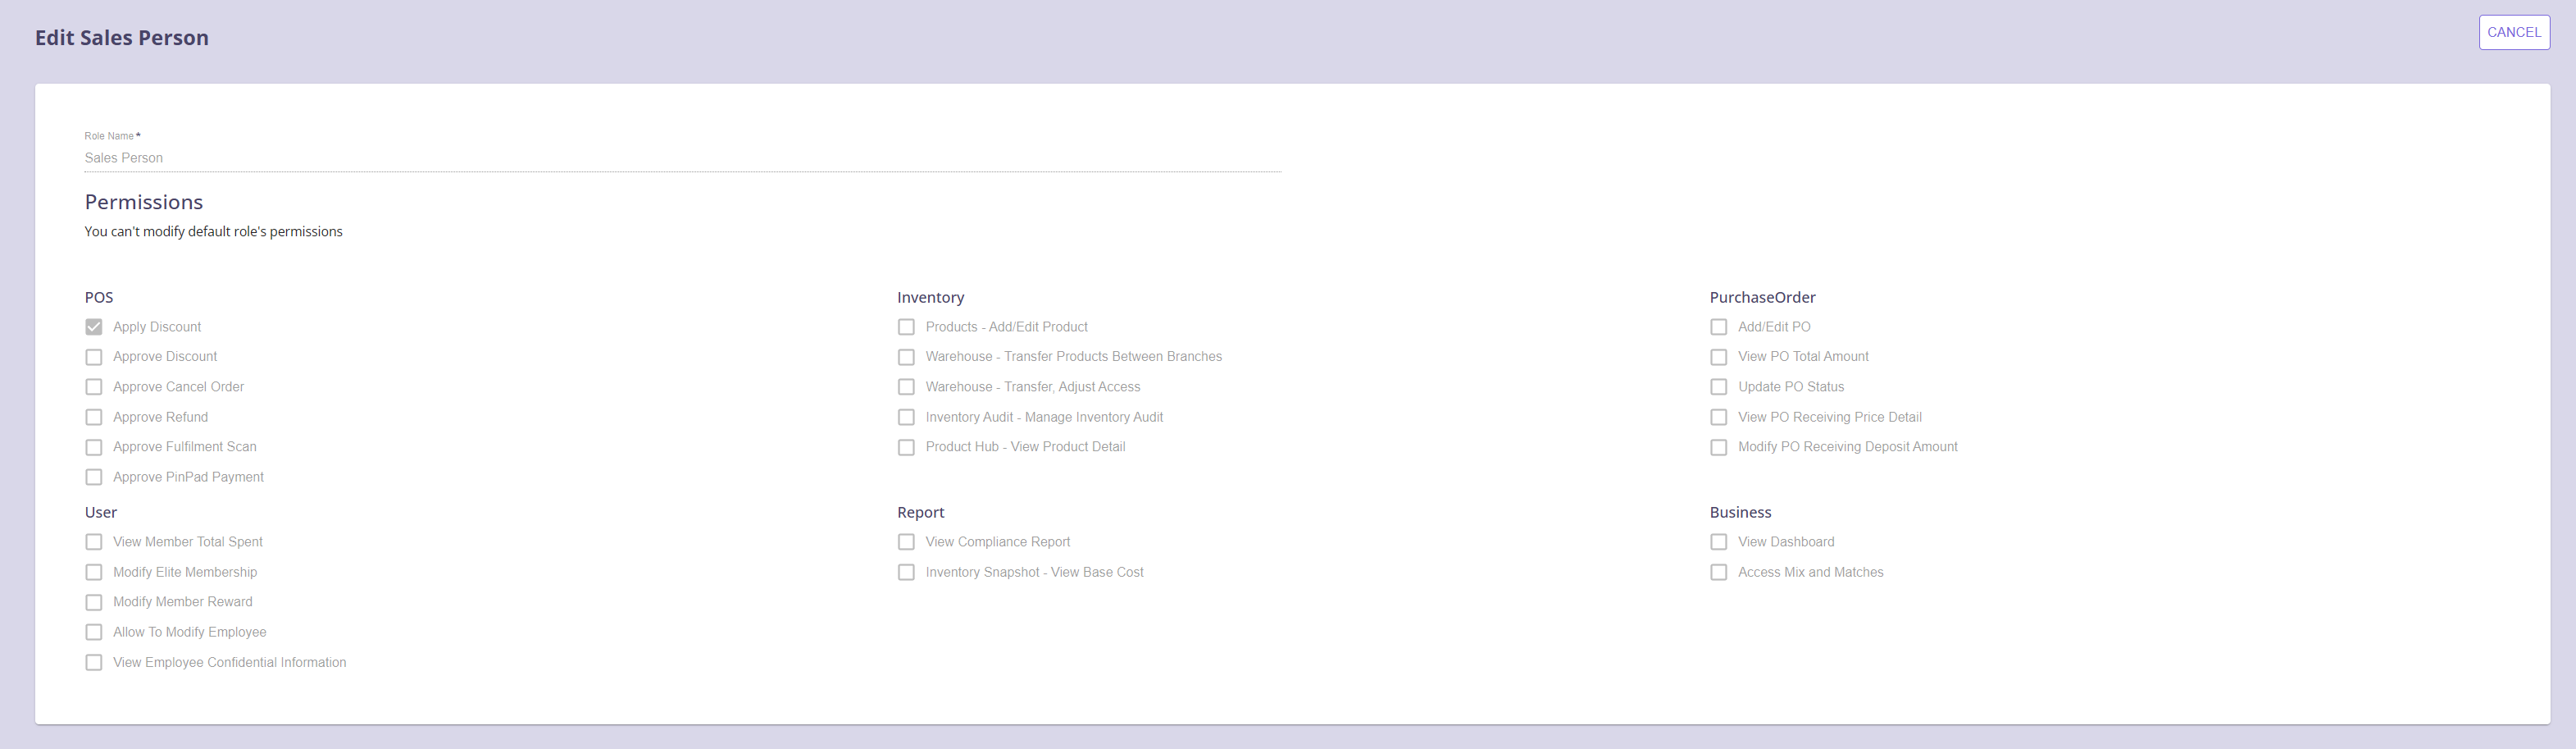
Task: Enable Modify Member Reward checkbox
Action: tap(94, 602)
